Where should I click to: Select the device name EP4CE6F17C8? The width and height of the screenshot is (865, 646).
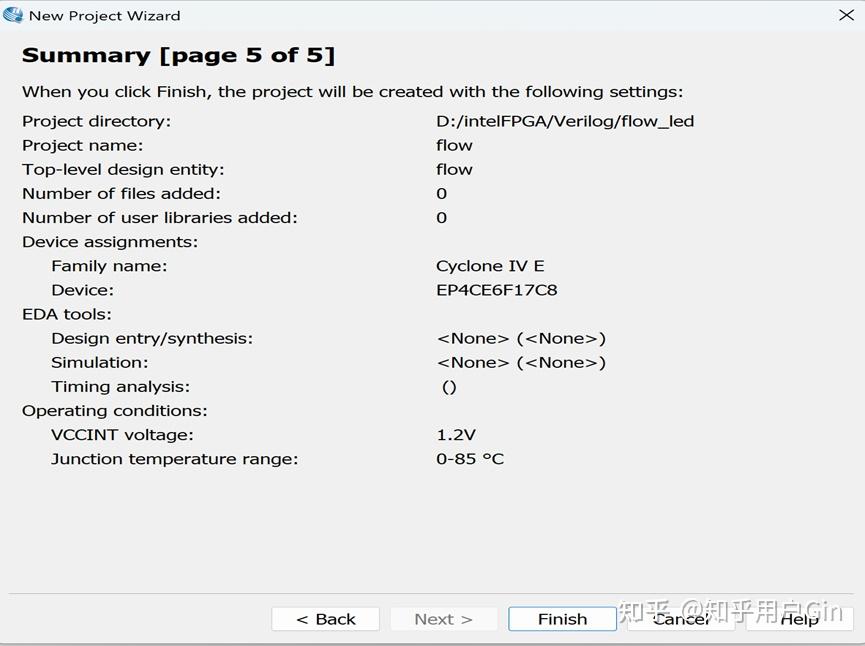click(496, 290)
